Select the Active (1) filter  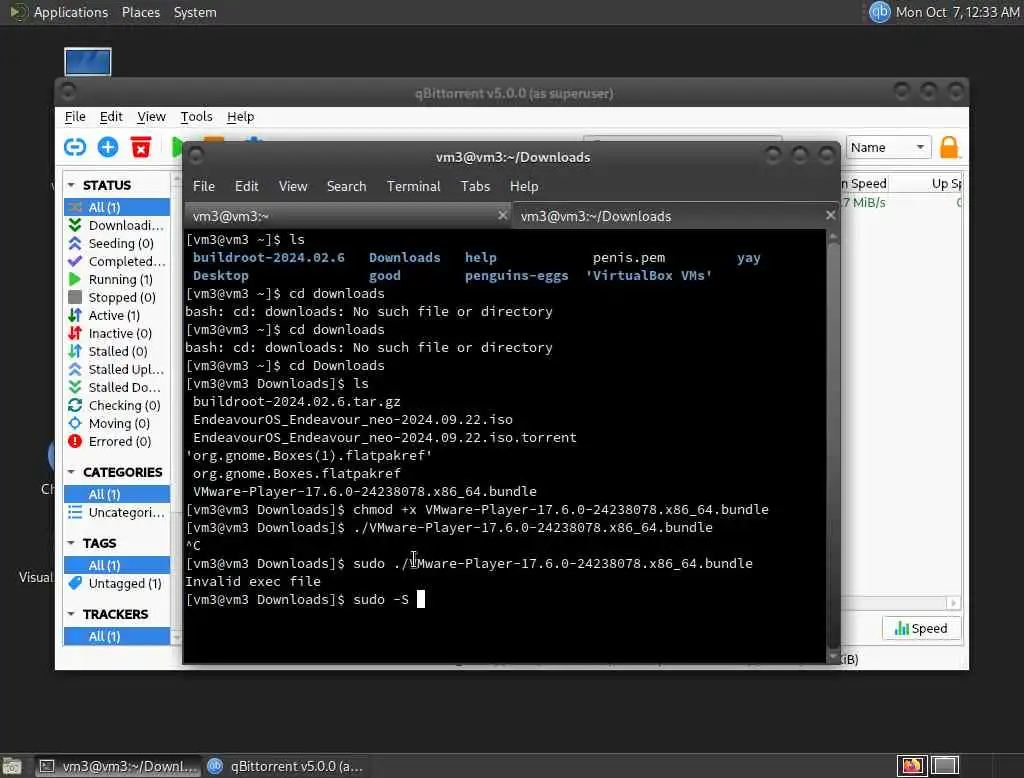(x=117, y=316)
